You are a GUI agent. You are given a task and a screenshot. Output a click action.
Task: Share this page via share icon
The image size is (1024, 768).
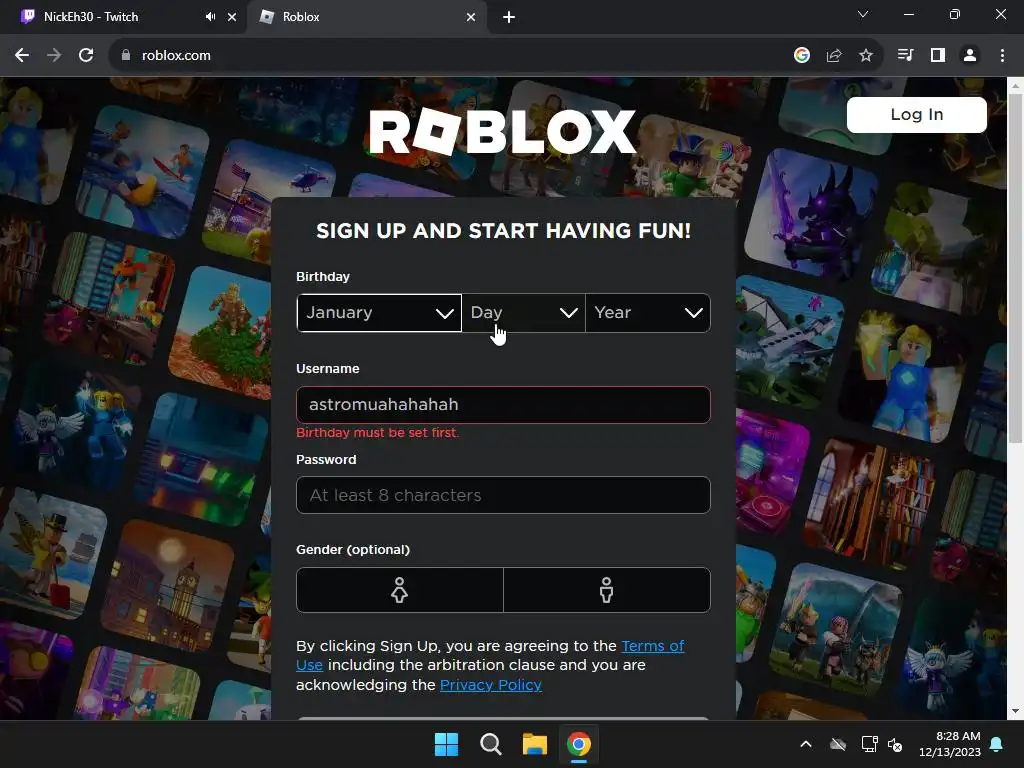(x=833, y=56)
